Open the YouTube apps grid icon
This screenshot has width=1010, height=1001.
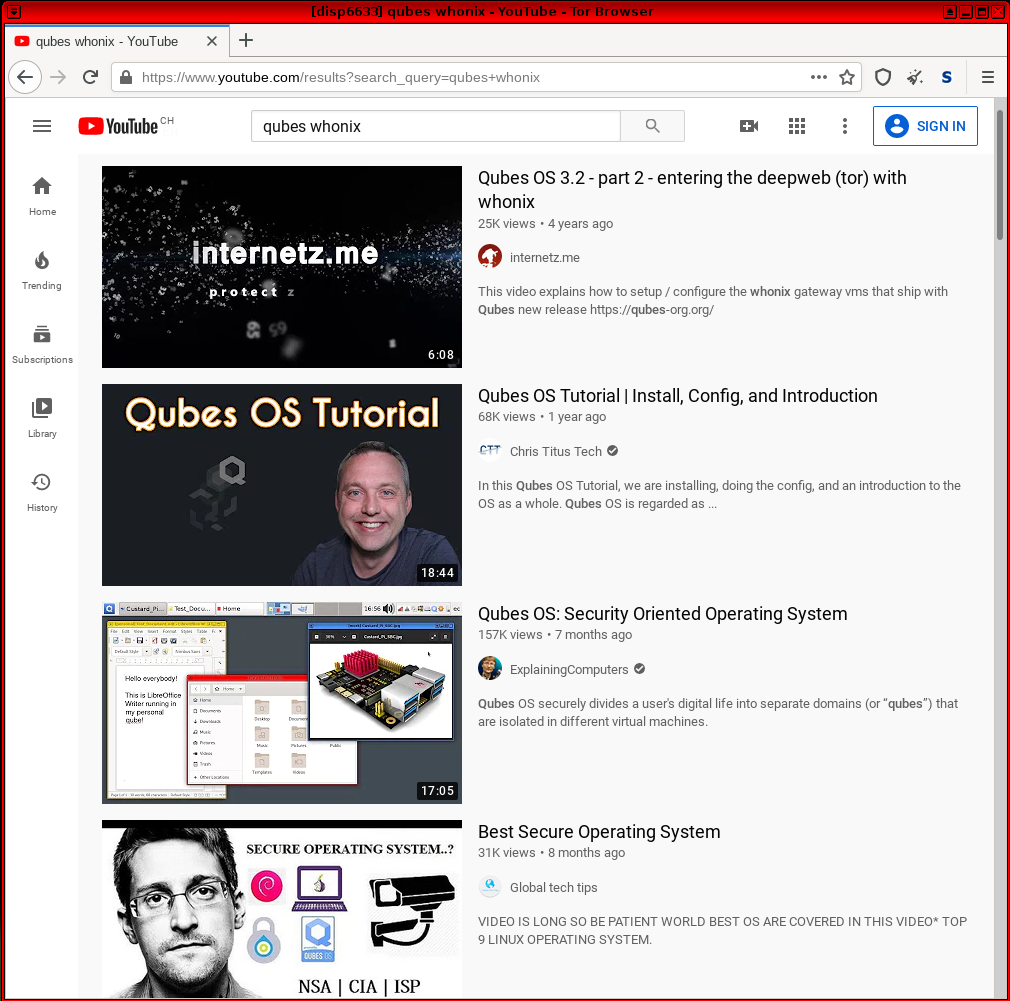(796, 126)
